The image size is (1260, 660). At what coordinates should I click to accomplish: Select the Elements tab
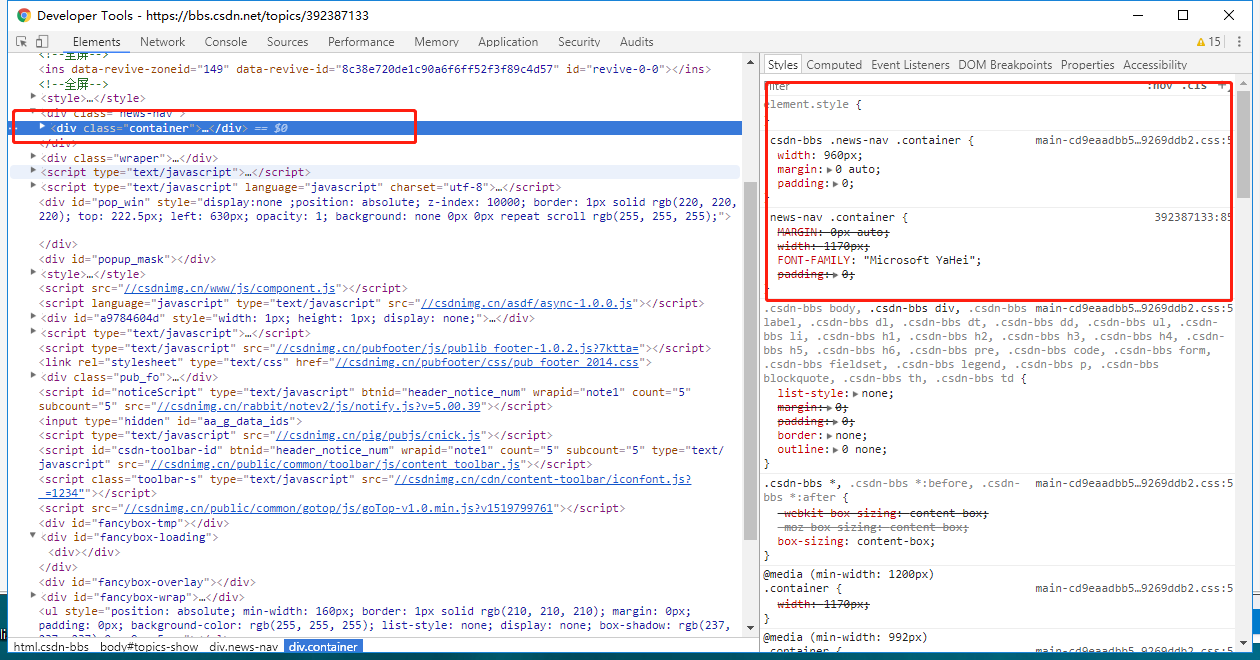point(96,42)
